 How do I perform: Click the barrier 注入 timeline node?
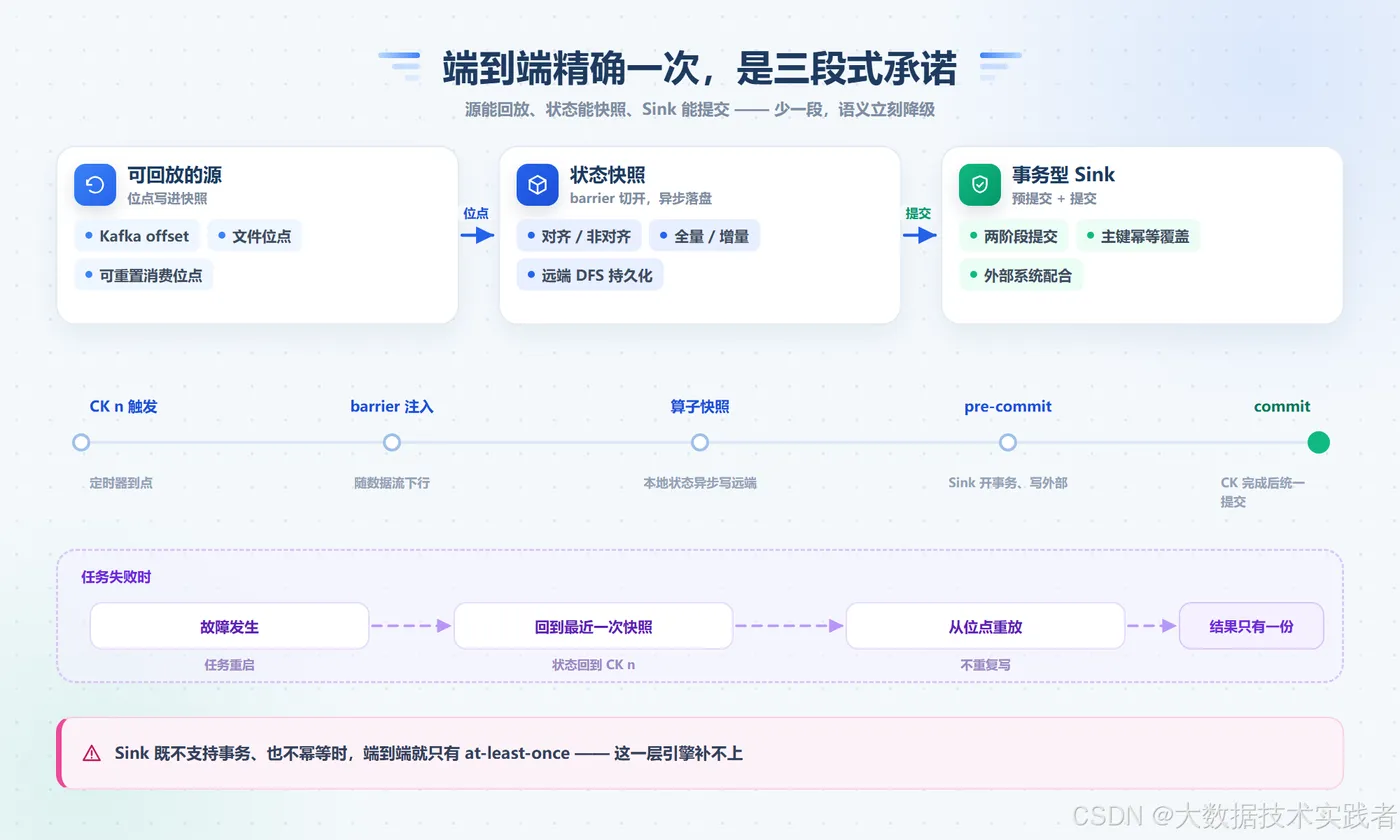coord(392,442)
